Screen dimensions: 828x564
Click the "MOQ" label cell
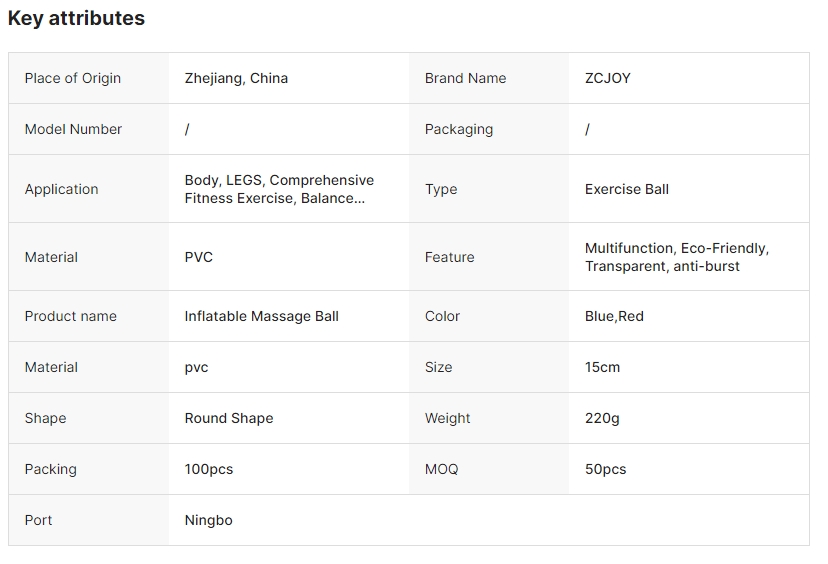pyautogui.click(x=442, y=469)
